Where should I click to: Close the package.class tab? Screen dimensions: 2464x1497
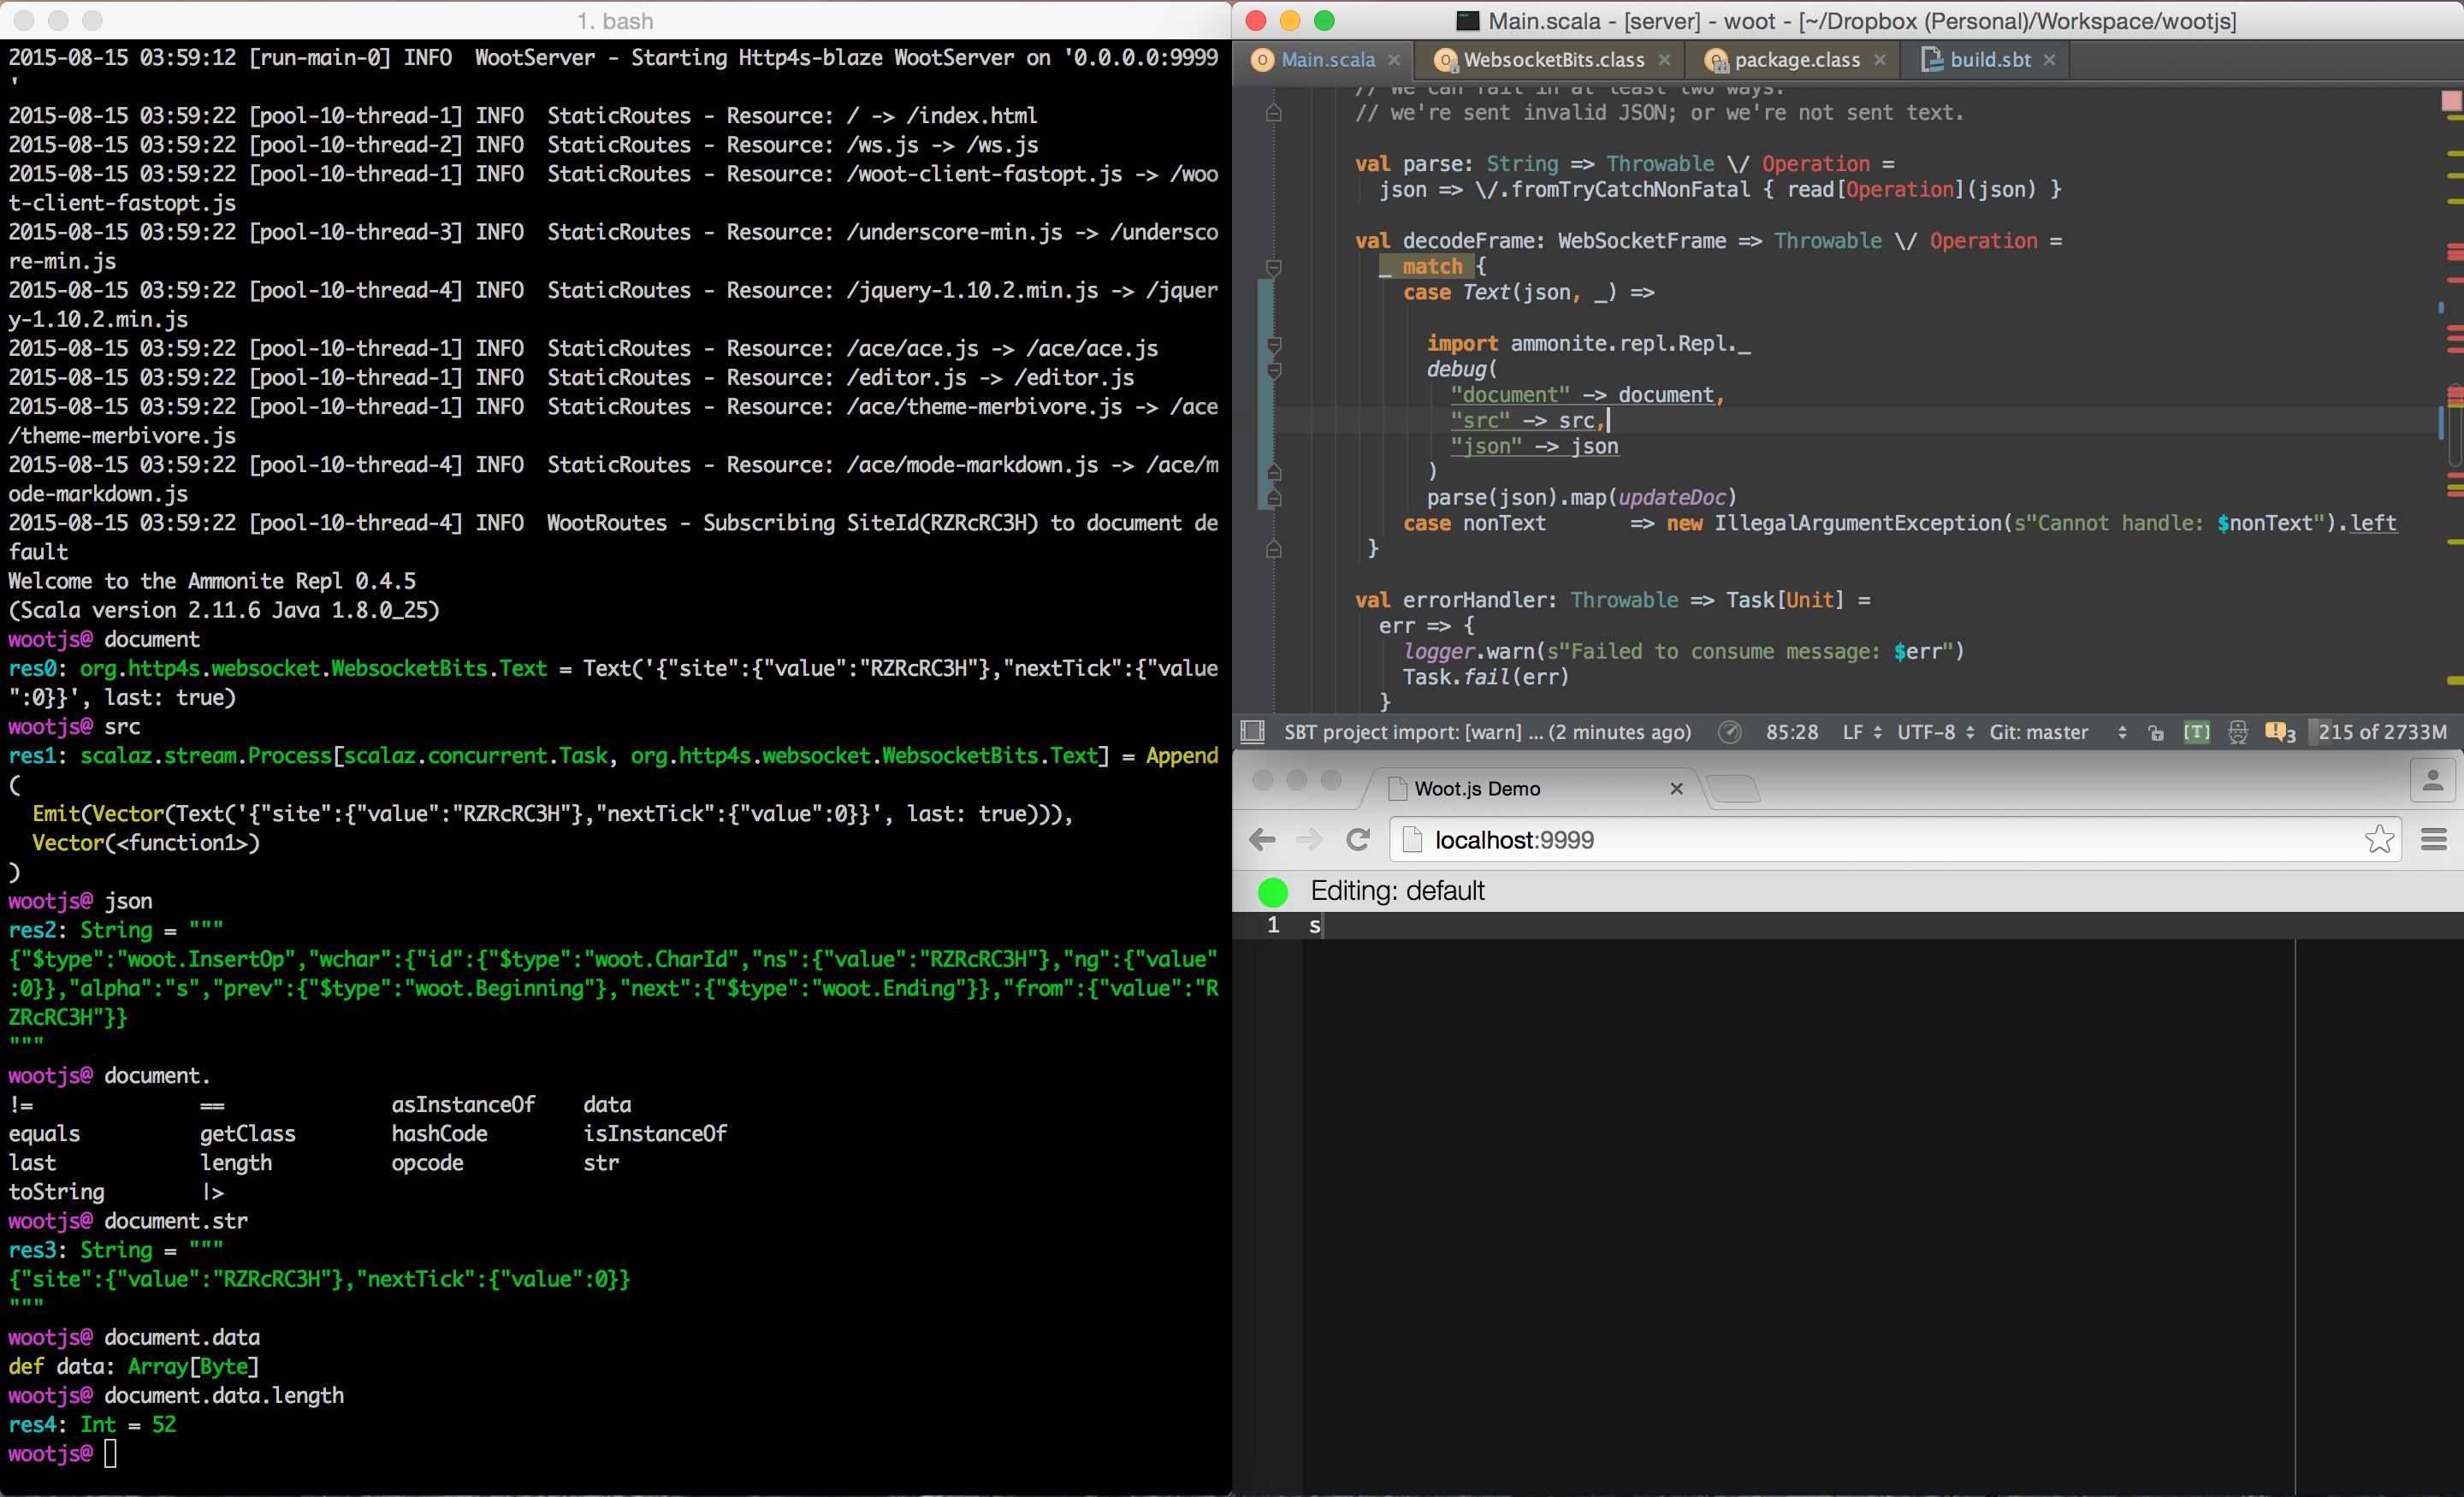[1880, 60]
